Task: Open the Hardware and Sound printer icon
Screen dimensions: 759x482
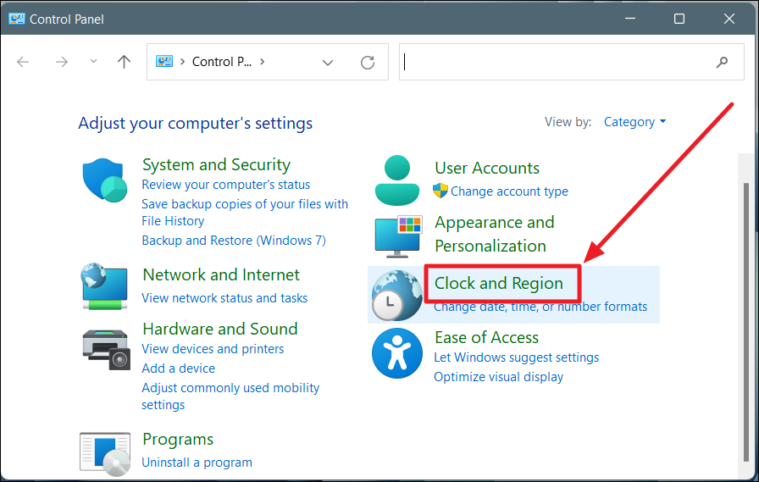Action: coord(106,349)
